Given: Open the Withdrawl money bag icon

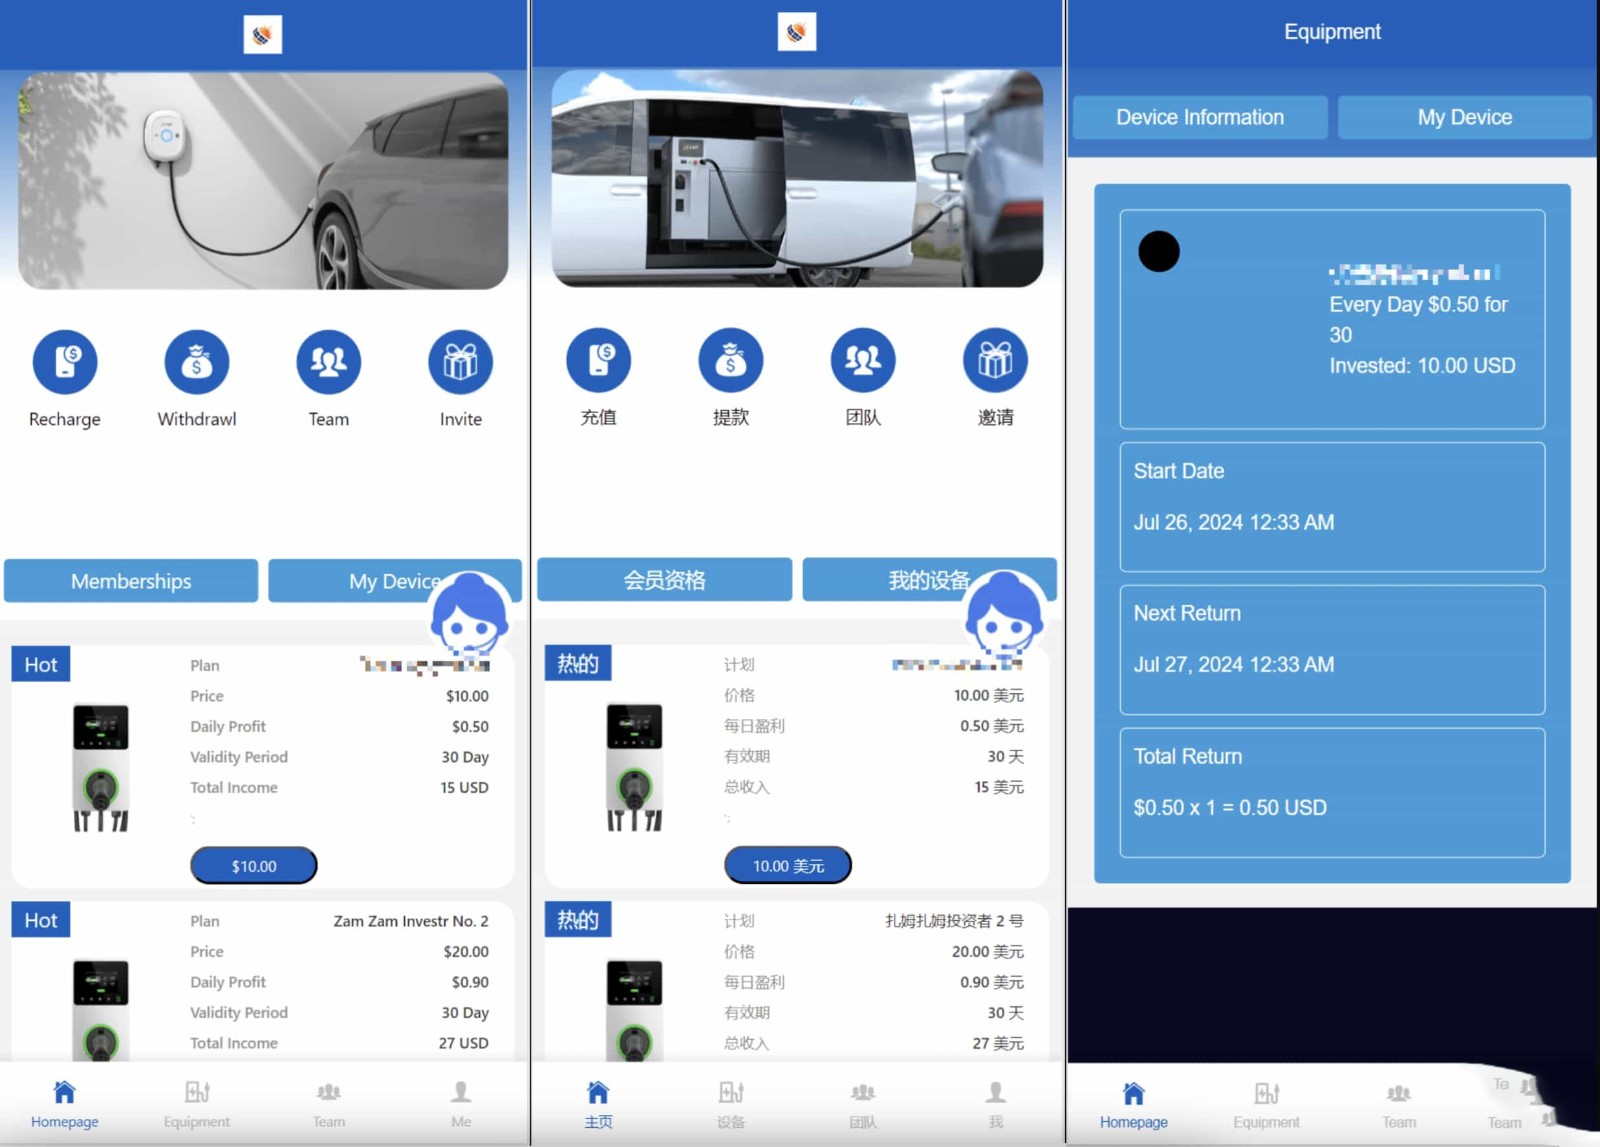Looking at the screenshot, I should pyautogui.click(x=197, y=362).
